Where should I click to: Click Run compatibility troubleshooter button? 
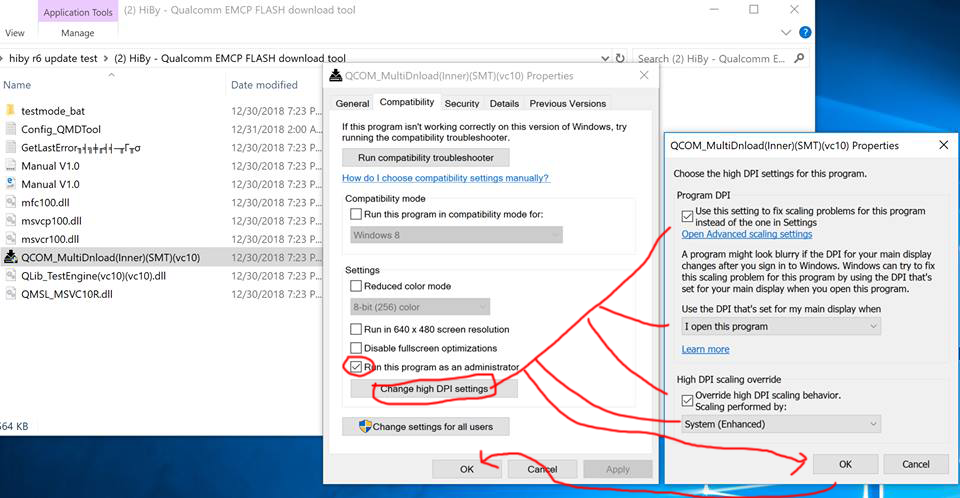(x=426, y=157)
